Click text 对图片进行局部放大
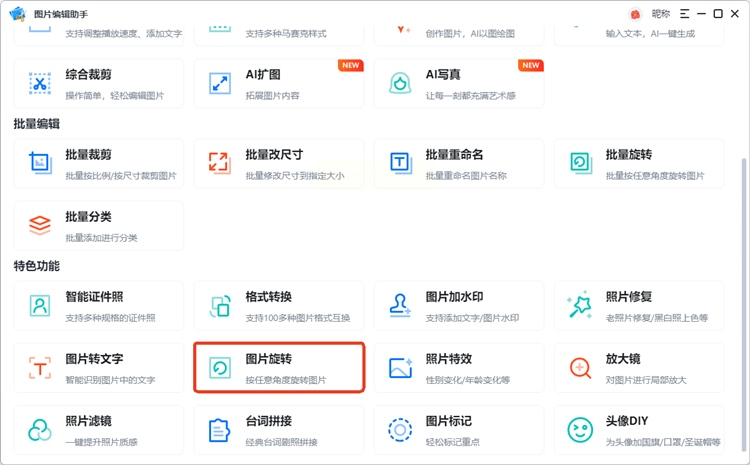The height and width of the screenshot is (465, 750). 646,380
